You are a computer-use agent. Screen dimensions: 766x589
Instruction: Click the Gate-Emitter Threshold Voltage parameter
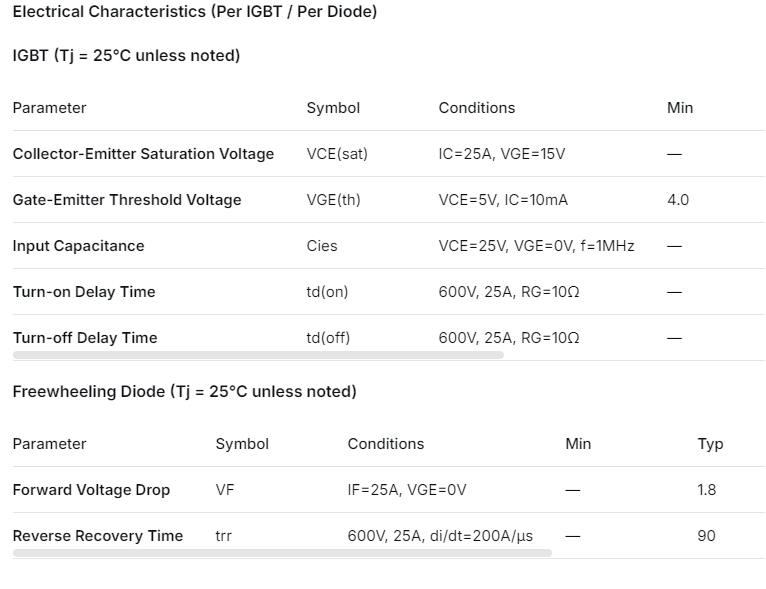coord(127,200)
